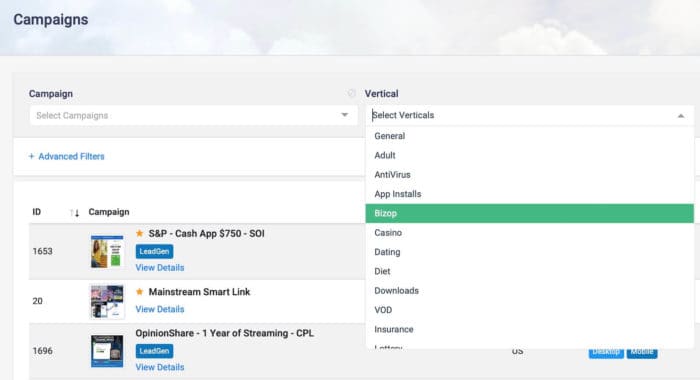The height and width of the screenshot is (380, 700).
Task: Click the Campaign column header
Action: pyautogui.click(x=109, y=212)
